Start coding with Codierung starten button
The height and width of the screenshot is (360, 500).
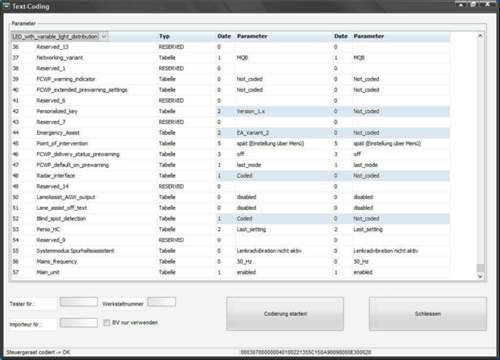click(x=285, y=314)
